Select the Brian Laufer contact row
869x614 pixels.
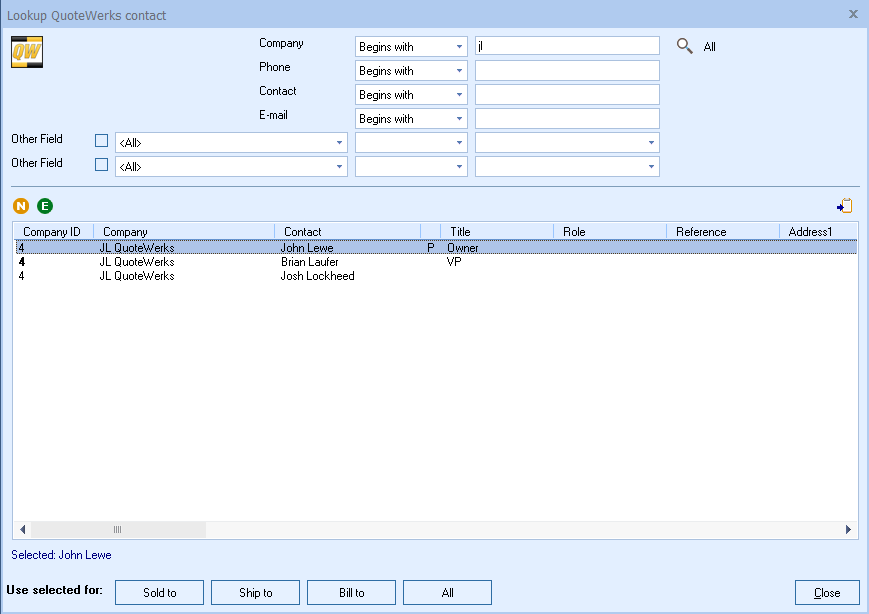(436, 262)
